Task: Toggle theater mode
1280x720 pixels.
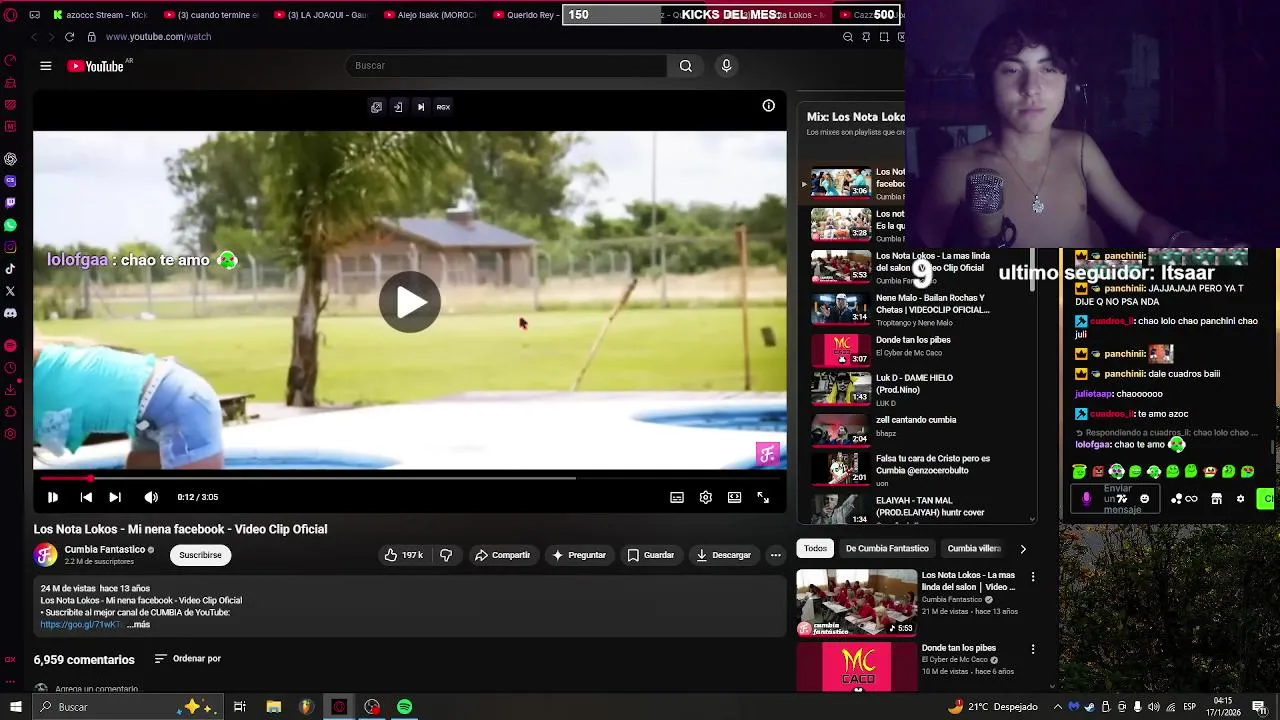Action: (x=734, y=497)
